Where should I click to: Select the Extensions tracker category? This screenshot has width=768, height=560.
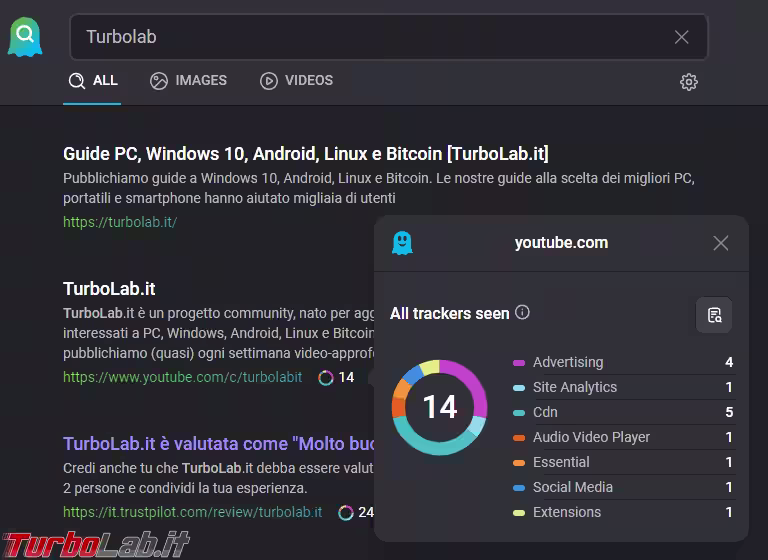pos(623,512)
